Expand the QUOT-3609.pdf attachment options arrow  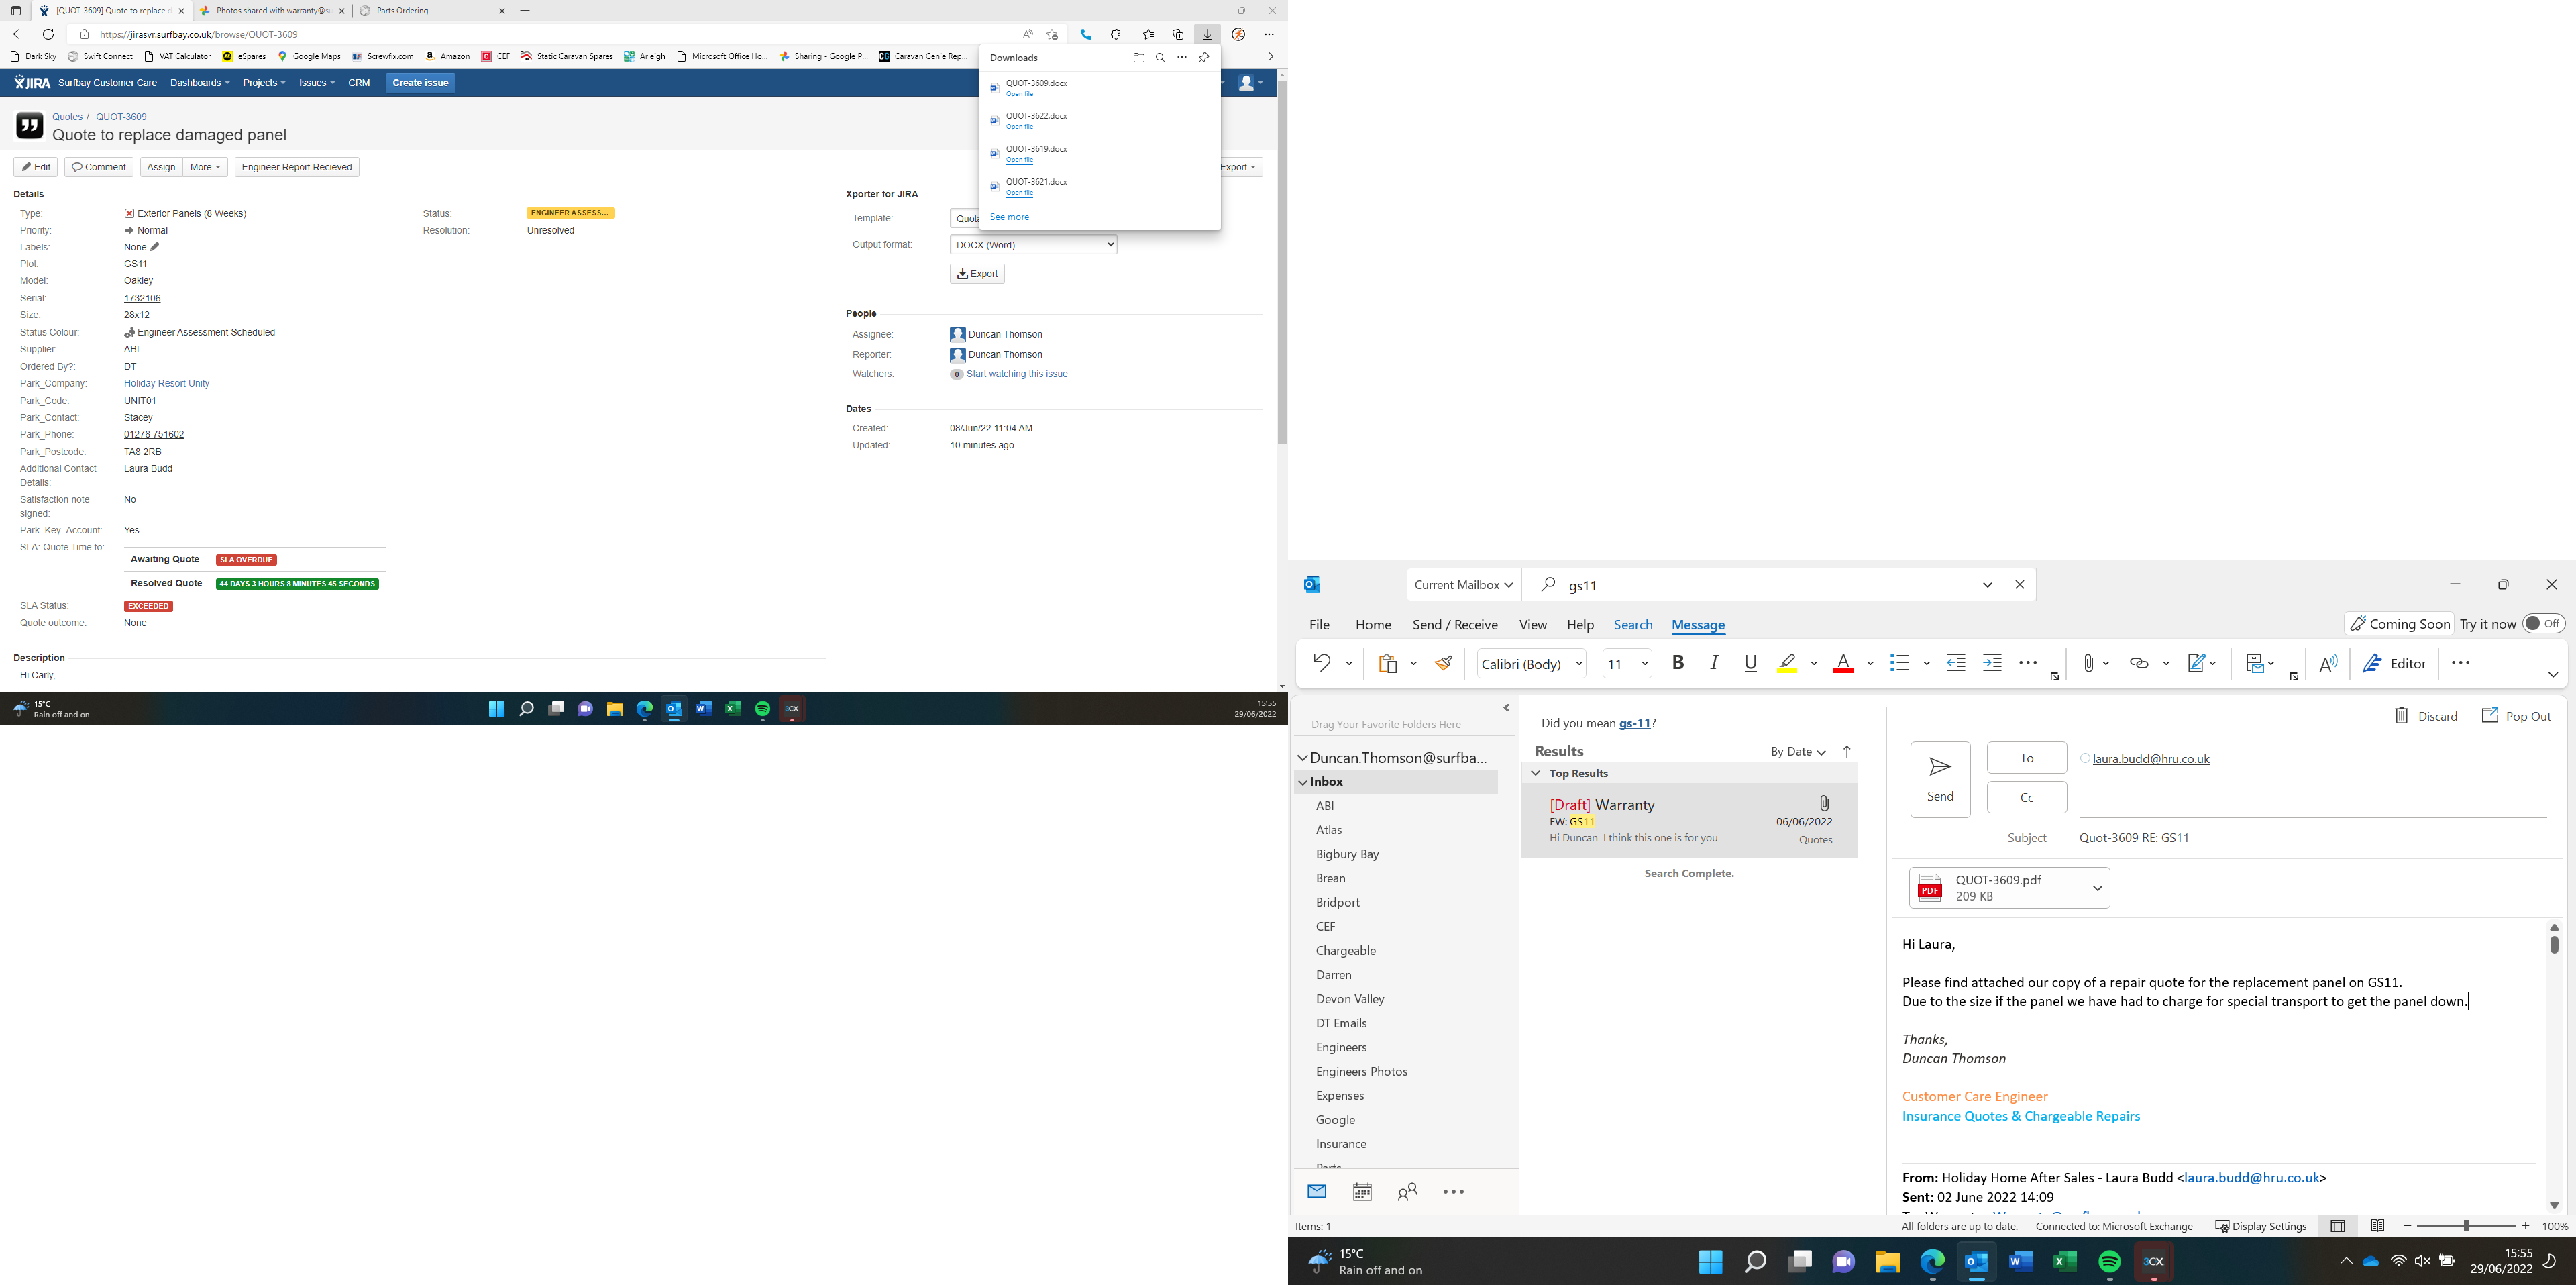tap(2097, 888)
